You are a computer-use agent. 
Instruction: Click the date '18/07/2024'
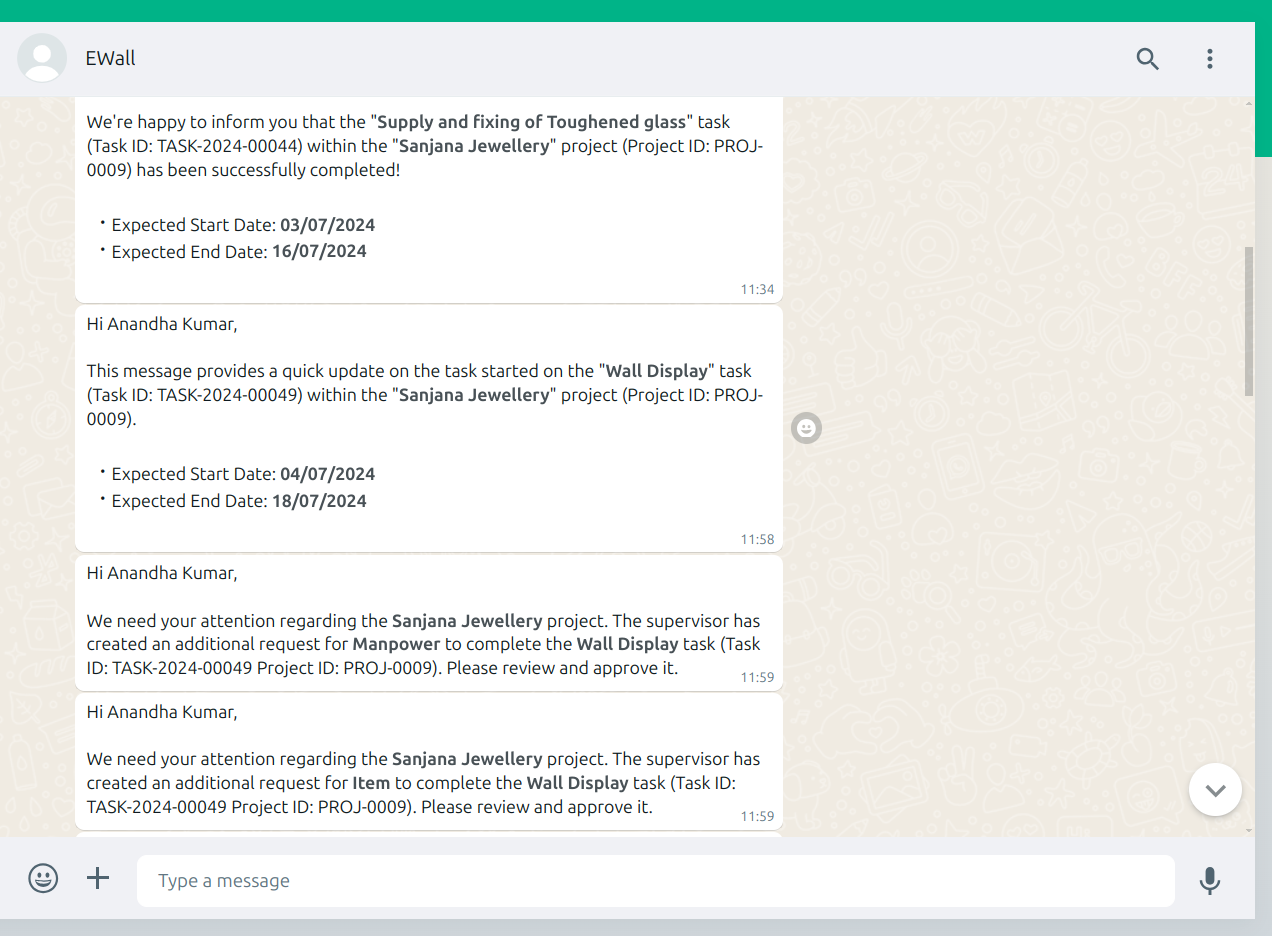coord(319,501)
